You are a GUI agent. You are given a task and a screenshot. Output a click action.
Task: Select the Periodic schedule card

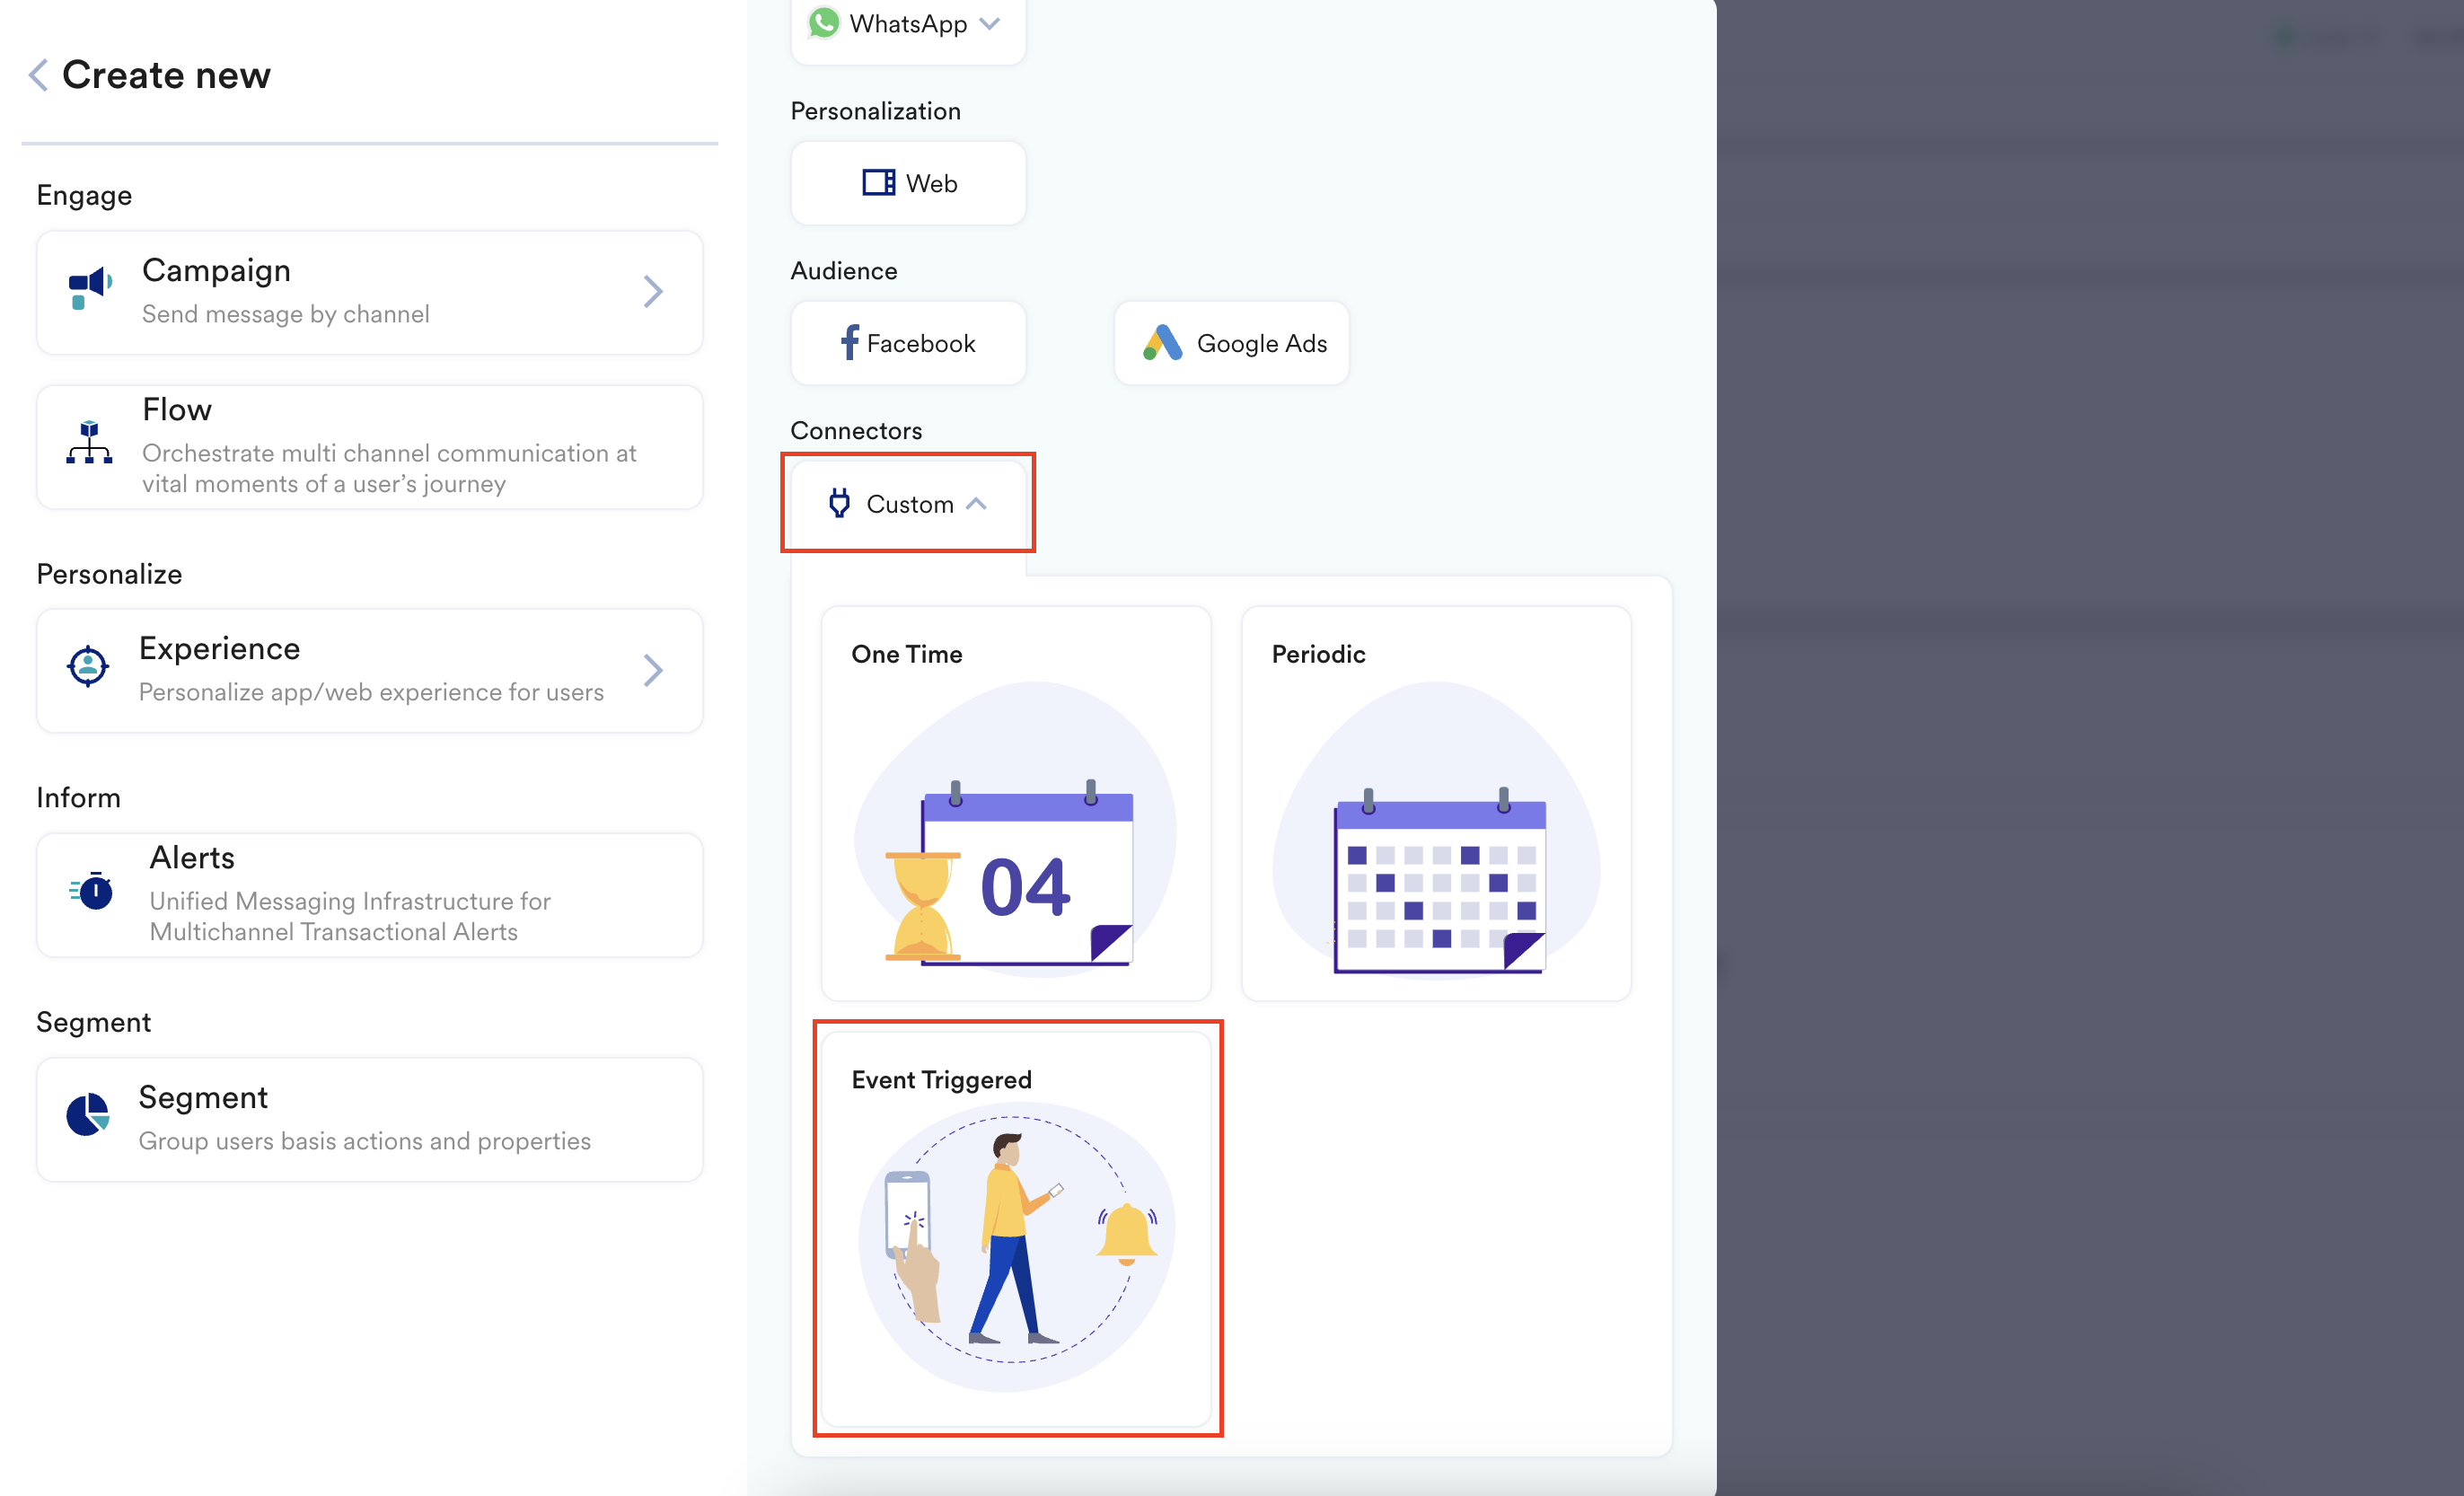1435,803
